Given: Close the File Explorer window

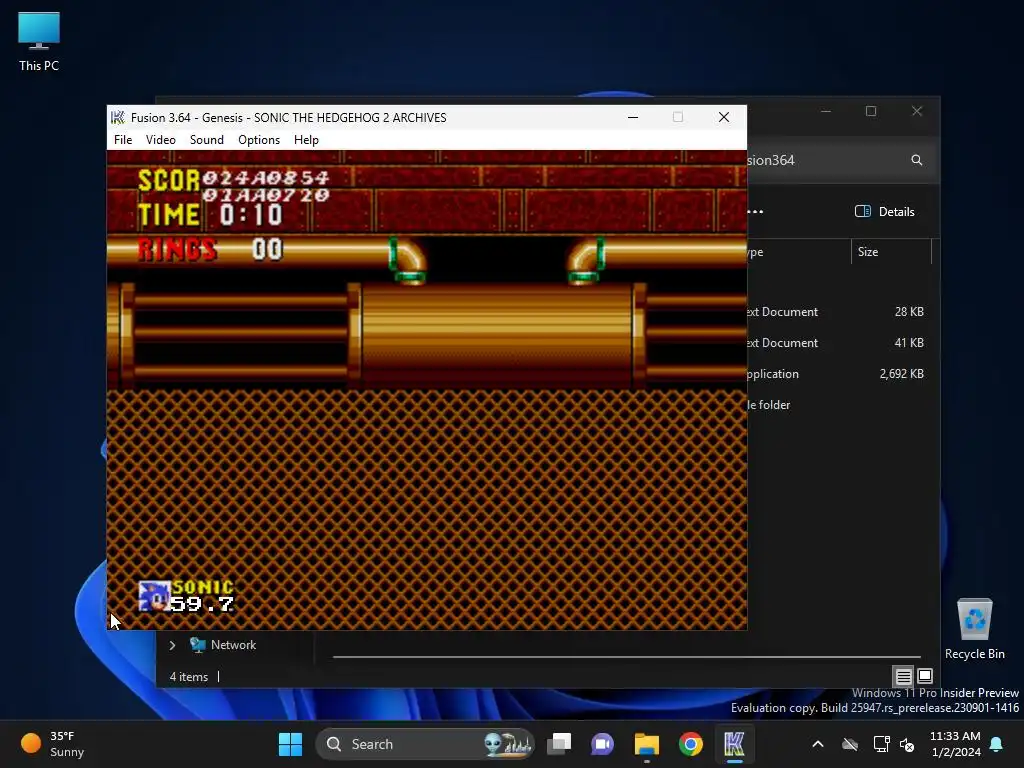Looking at the screenshot, I should pos(917,112).
